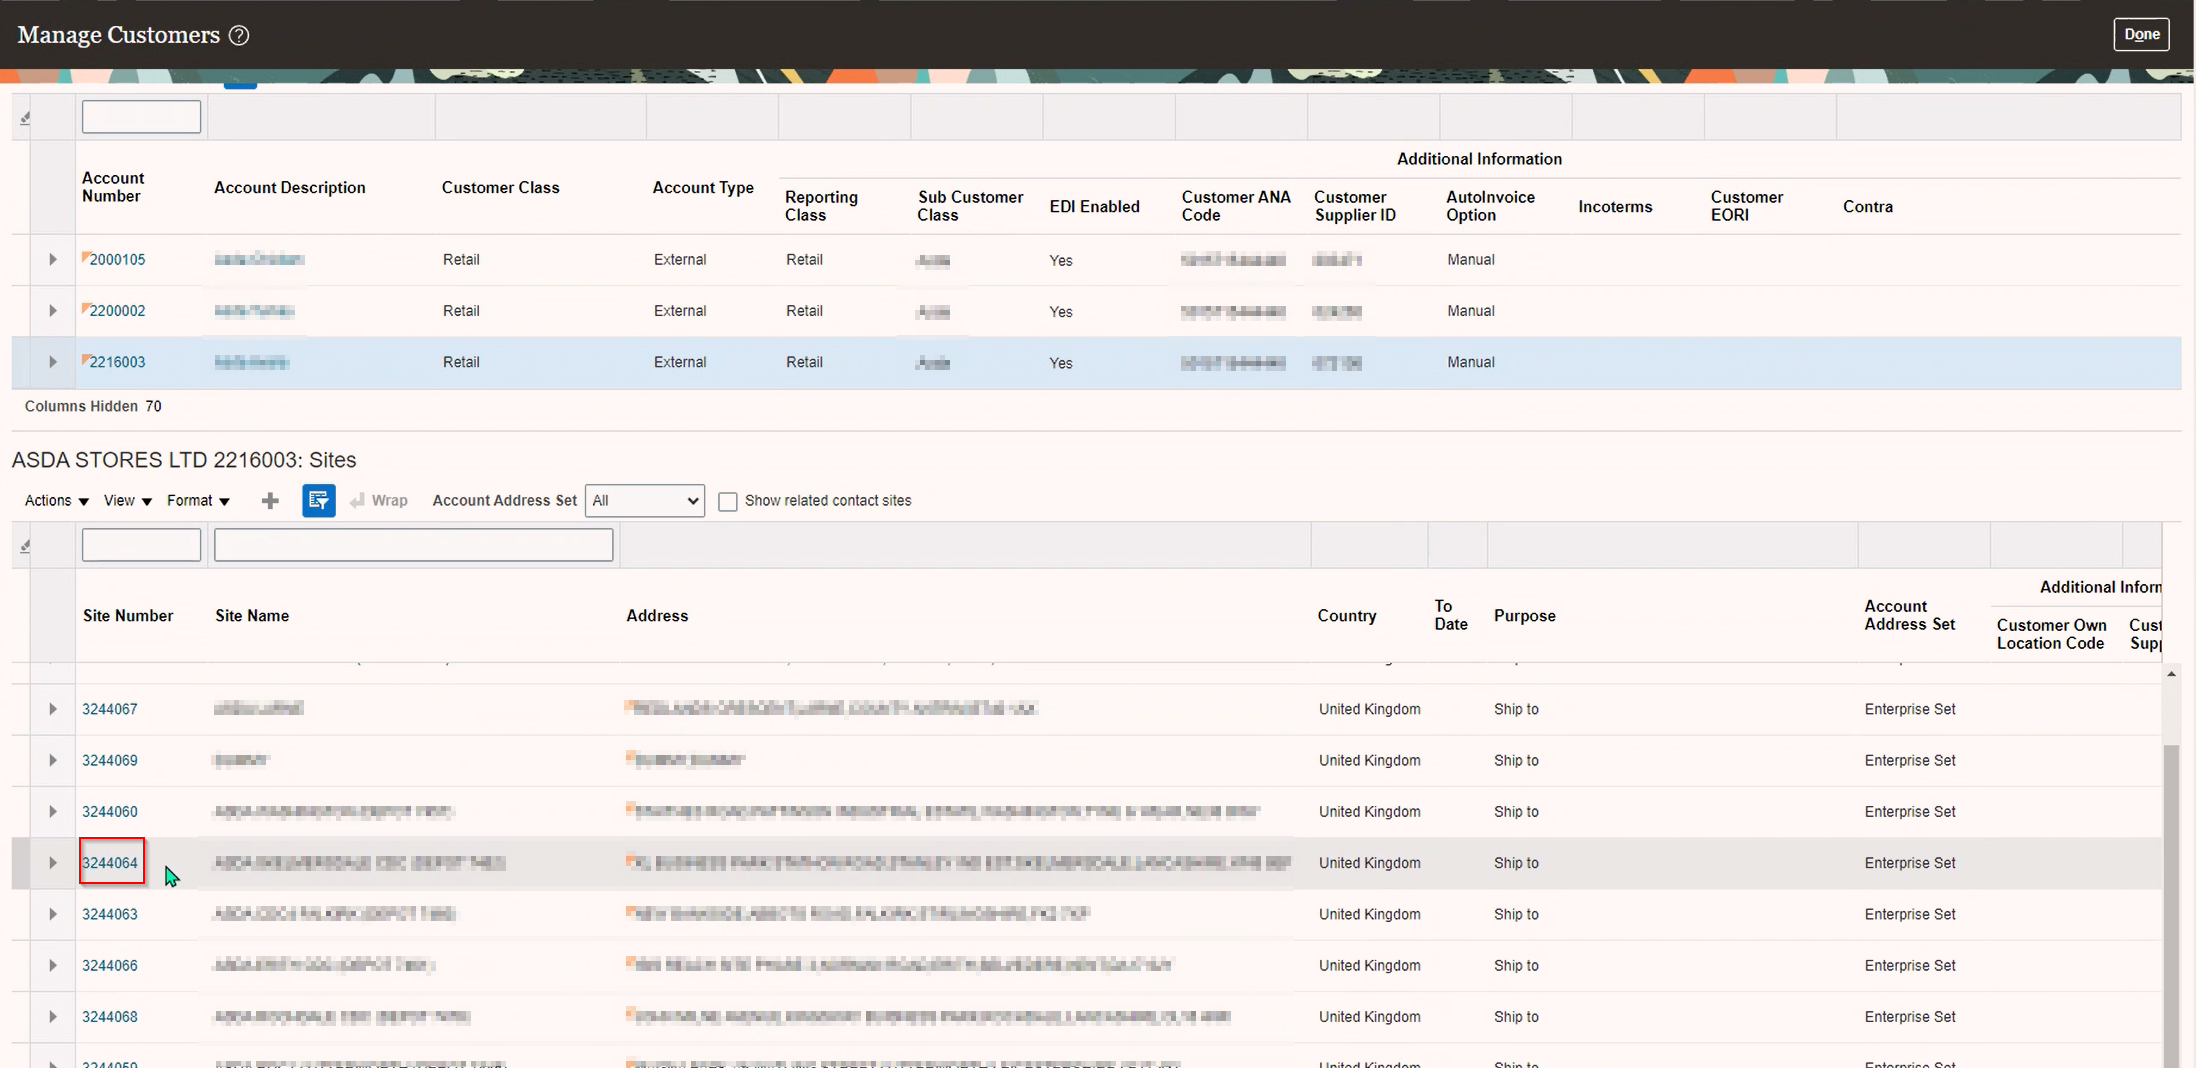Click the Site Number filter input field

[140, 544]
